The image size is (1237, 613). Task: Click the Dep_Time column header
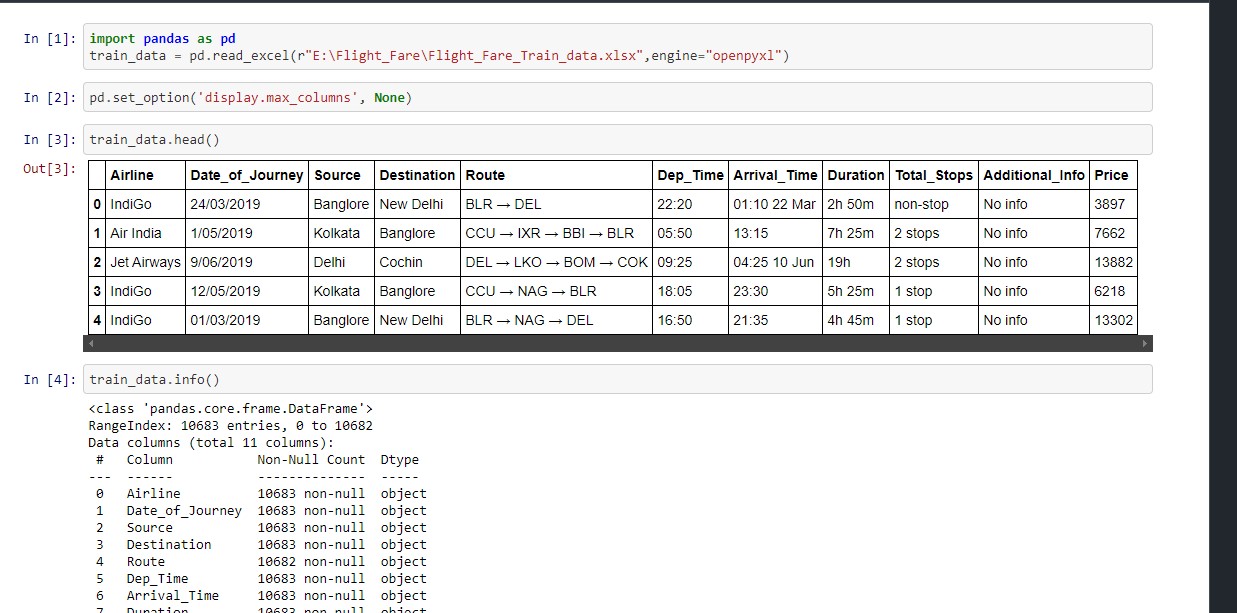(x=691, y=175)
